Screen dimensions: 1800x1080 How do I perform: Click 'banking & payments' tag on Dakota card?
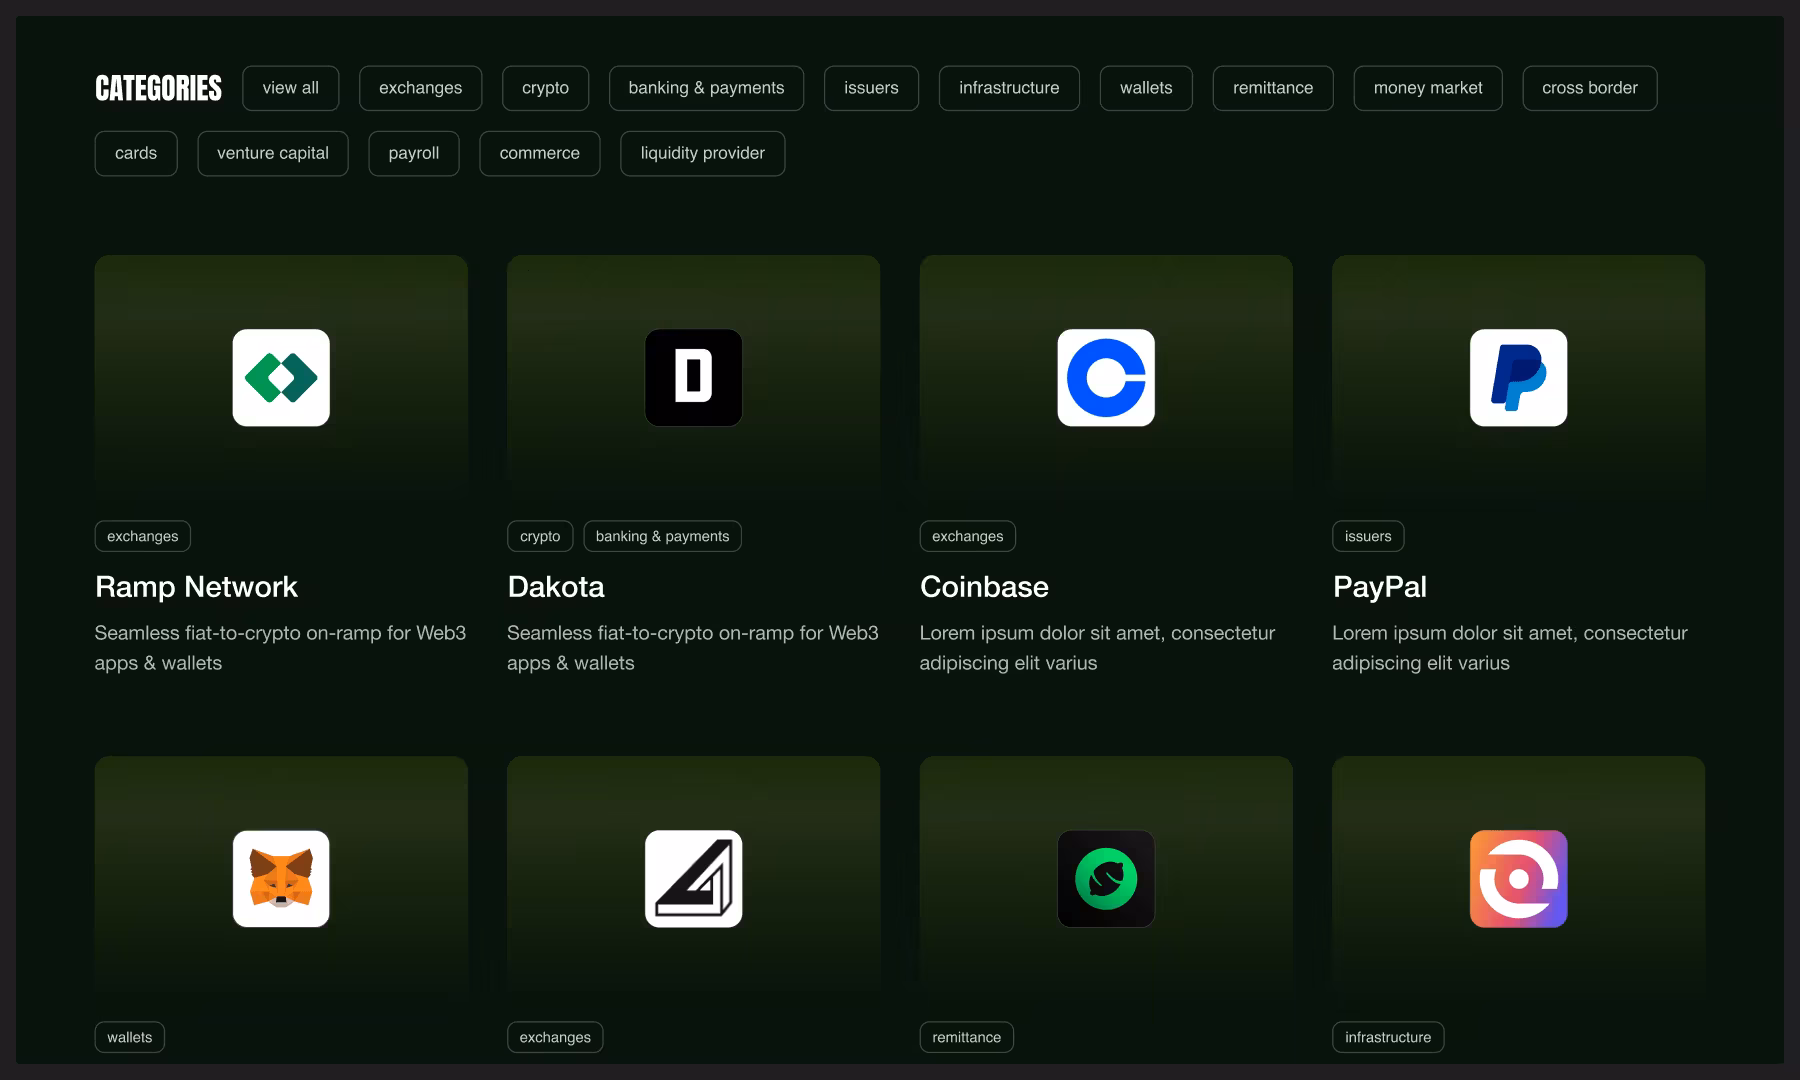click(663, 536)
